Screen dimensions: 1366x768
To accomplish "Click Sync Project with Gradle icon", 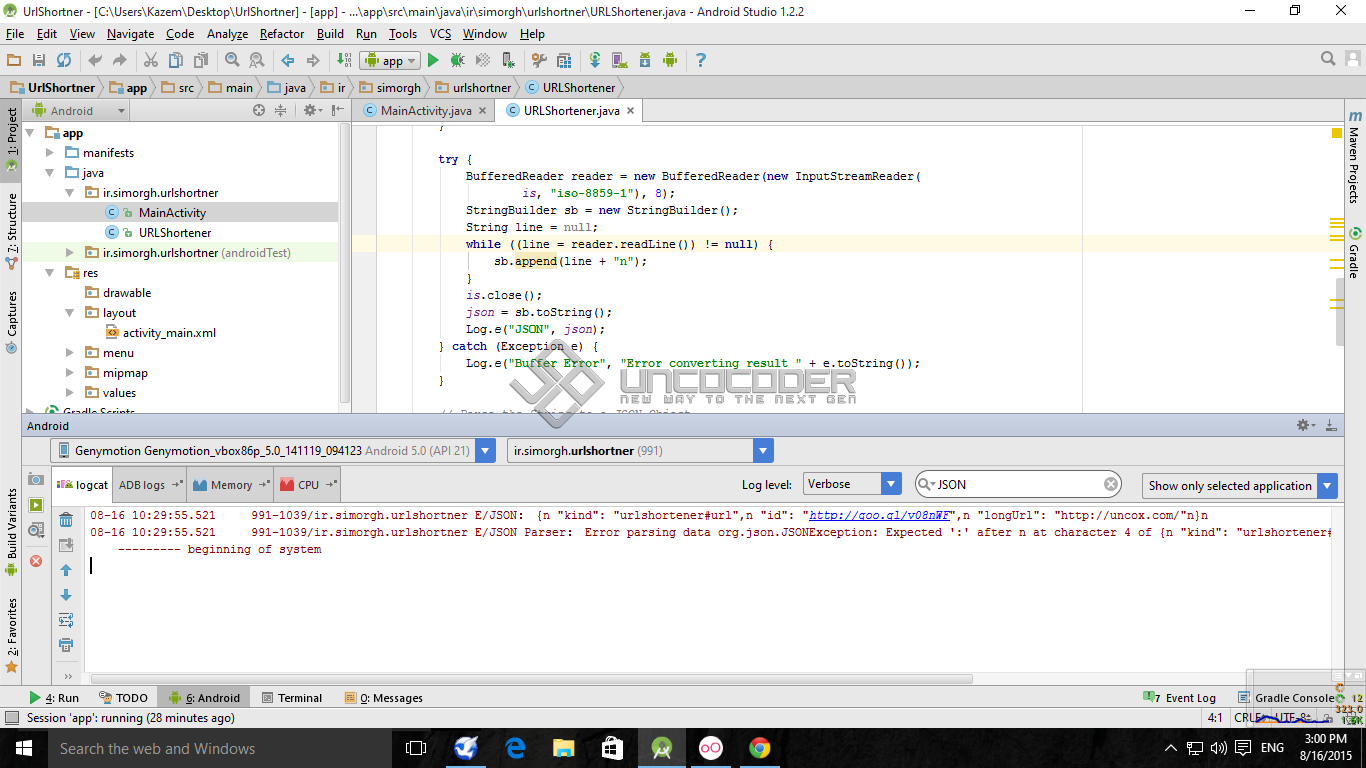I will (595, 60).
